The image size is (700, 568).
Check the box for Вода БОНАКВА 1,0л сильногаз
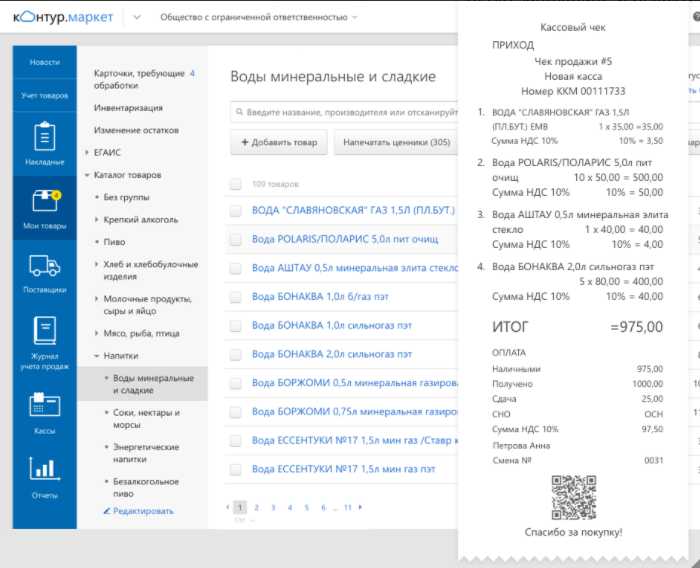coord(236,326)
